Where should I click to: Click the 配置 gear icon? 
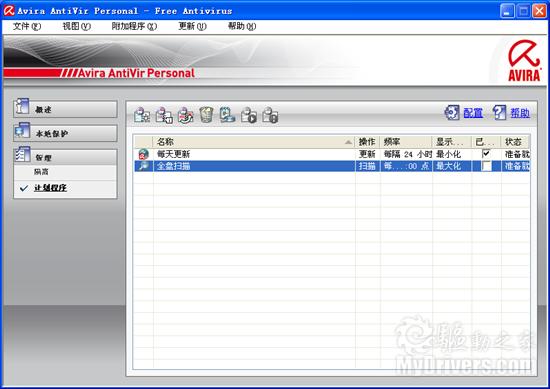452,113
